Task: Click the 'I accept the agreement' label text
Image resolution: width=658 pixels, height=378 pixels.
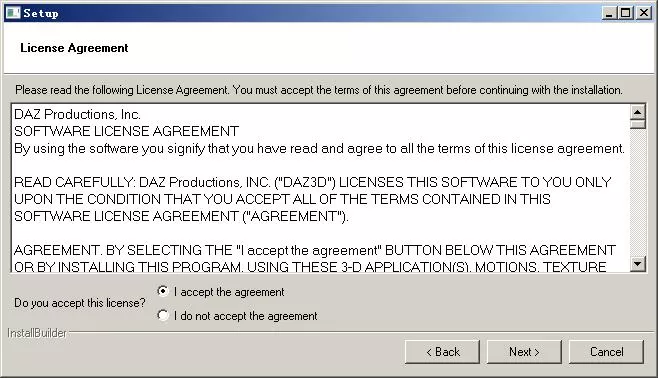Action: click(229, 292)
